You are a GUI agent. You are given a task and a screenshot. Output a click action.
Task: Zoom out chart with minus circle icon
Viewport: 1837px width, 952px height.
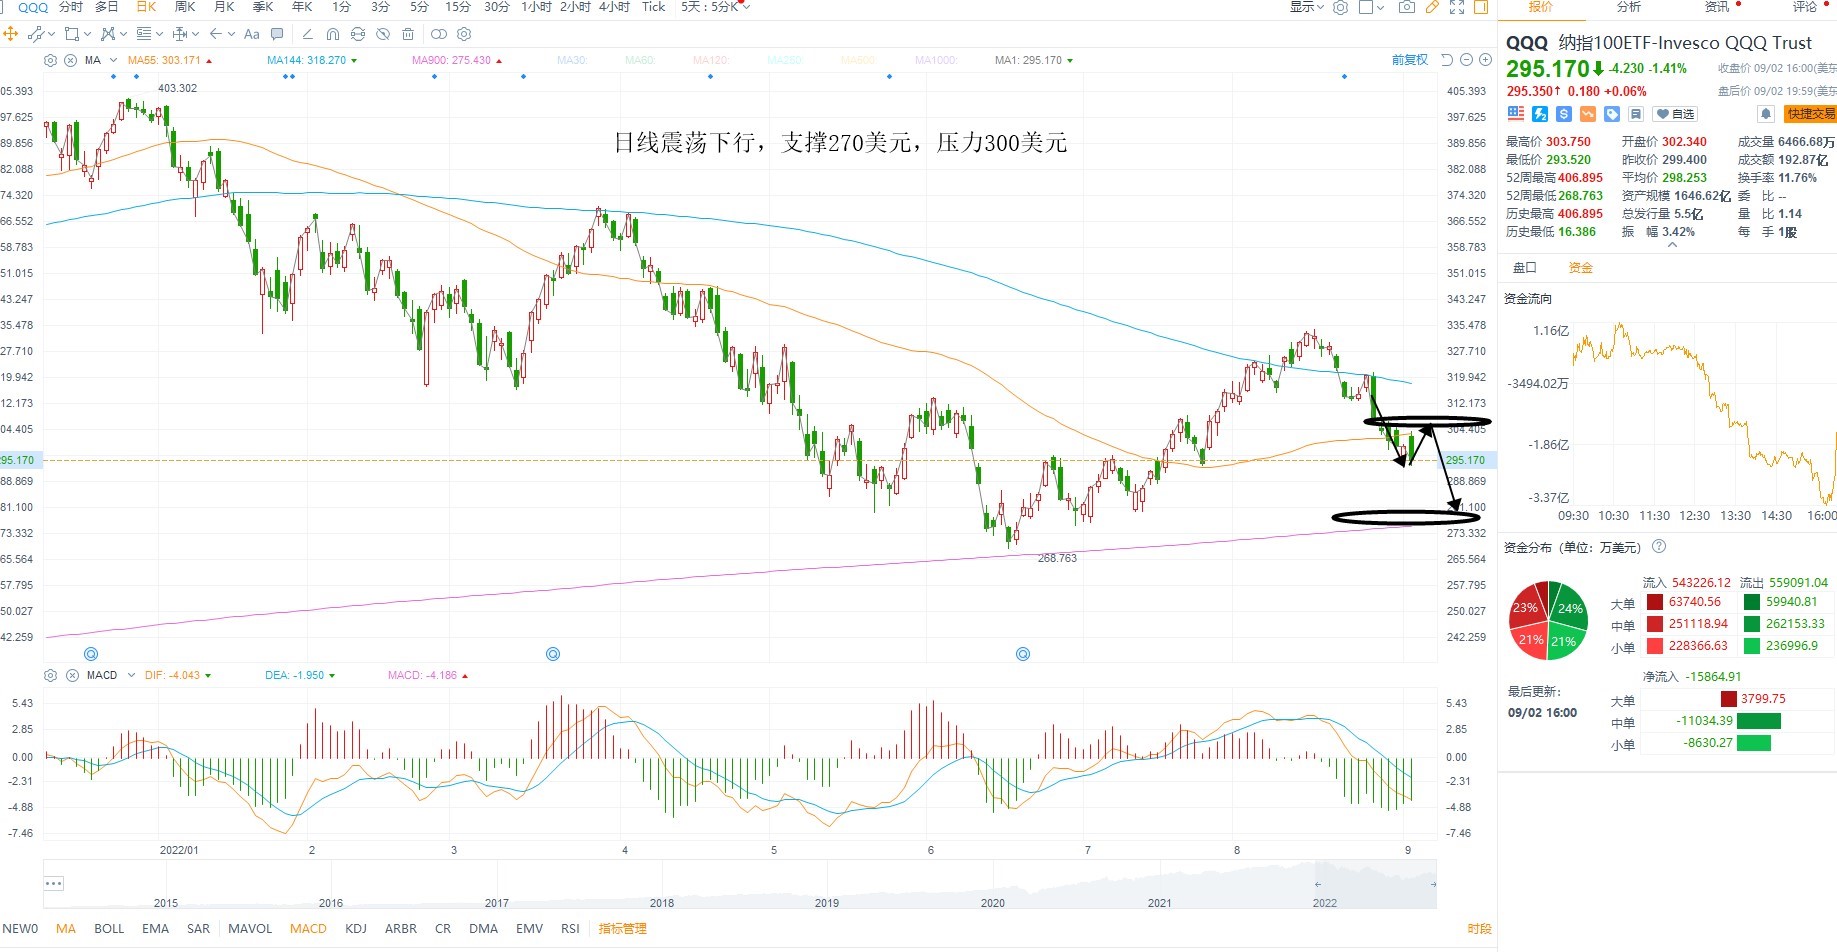[x=1467, y=60]
